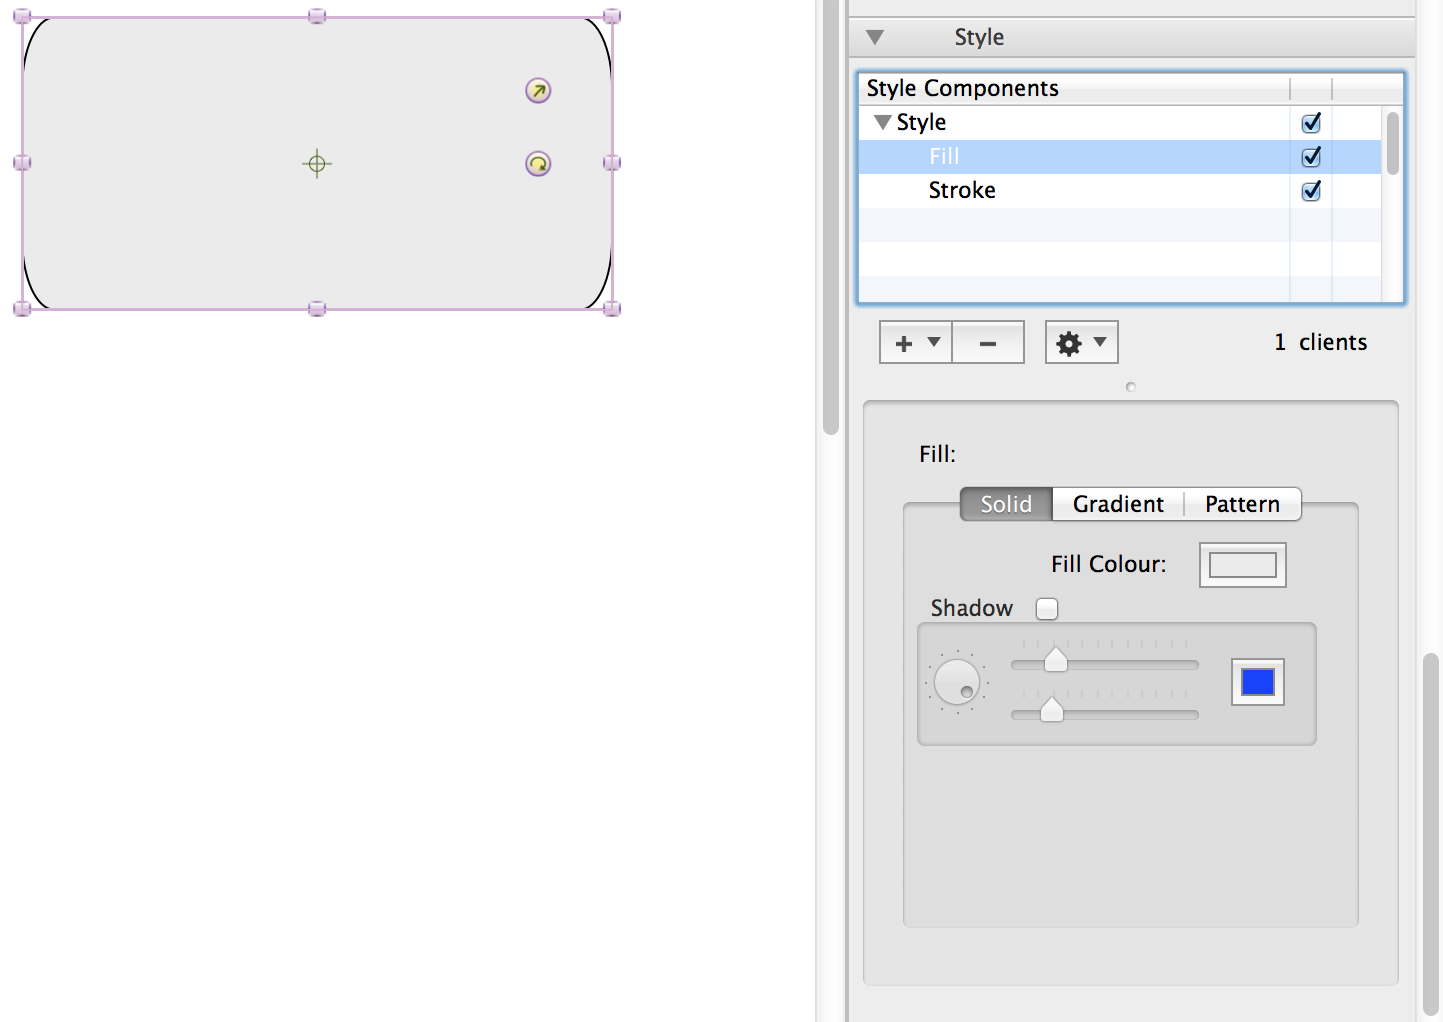This screenshot has height=1022, width=1443.
Task: Click the inspector panel vertical scrollbar
Action: tap(1431, 834)
